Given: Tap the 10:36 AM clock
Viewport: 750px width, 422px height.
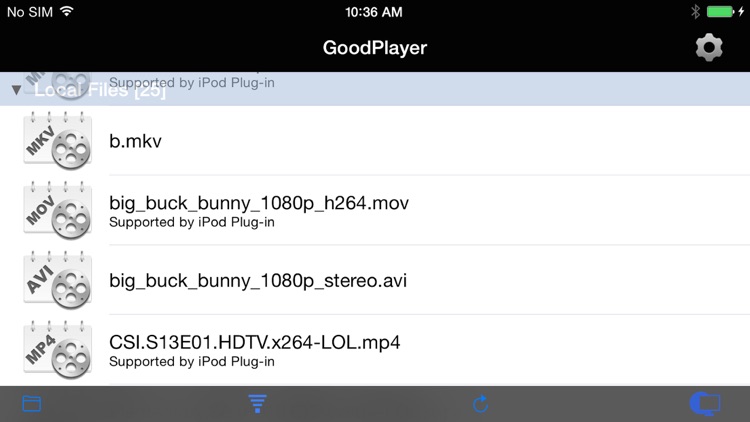Looking at the screenshot, I should [374, 12].
